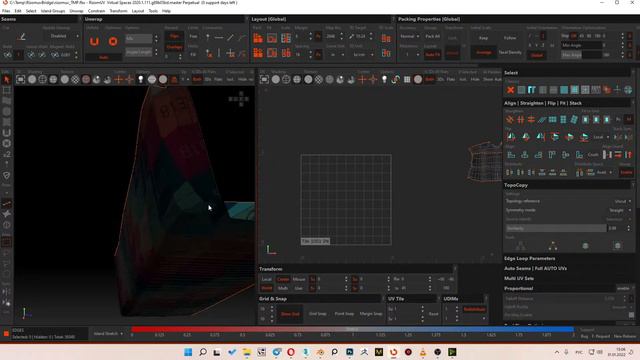The image size is (640, 360).
Task: Open the Files menu
Action: [x=6, y=11]
